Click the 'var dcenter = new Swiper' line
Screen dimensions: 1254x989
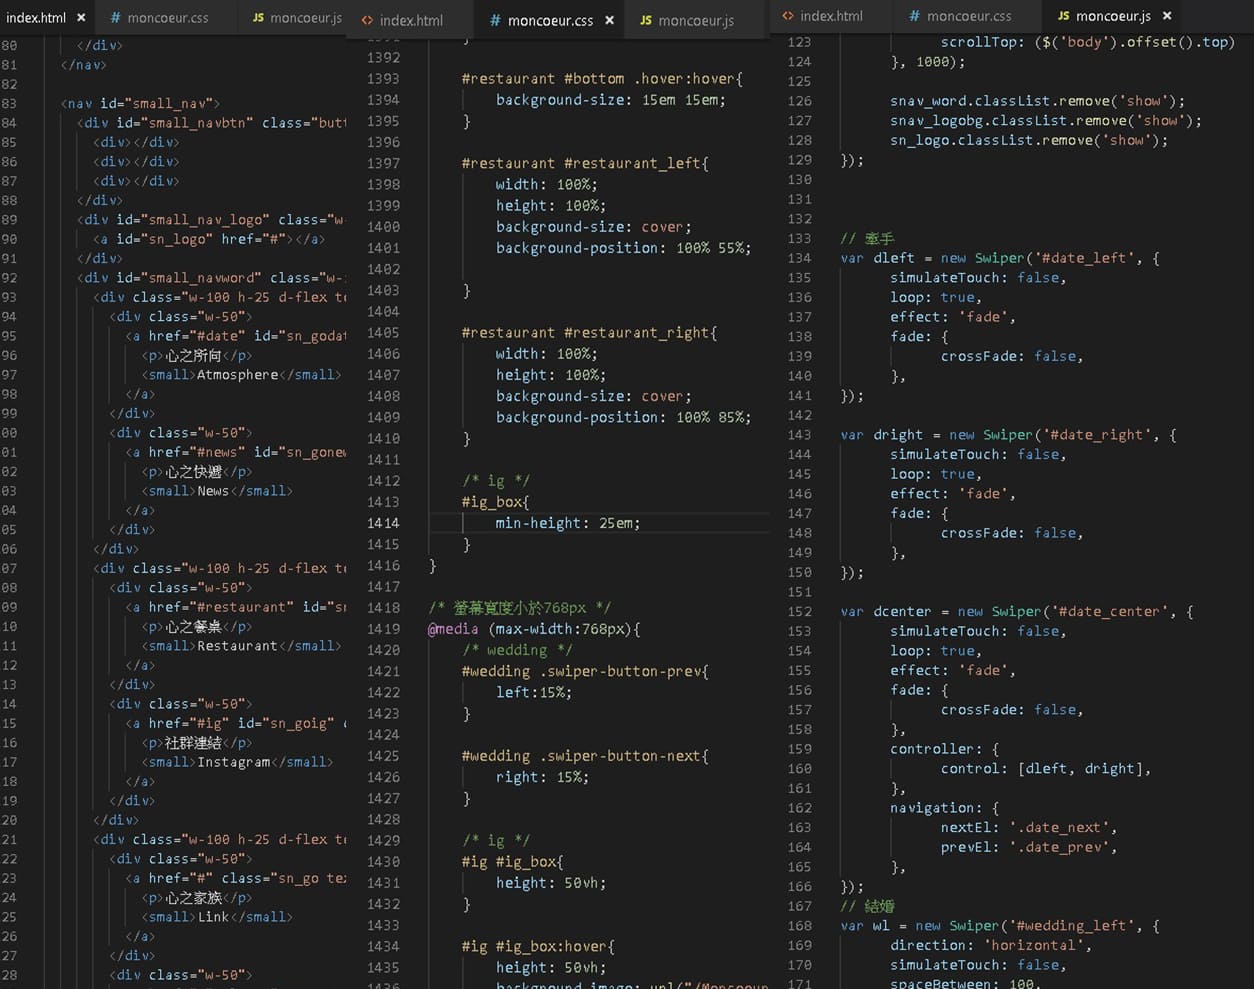1016,611
